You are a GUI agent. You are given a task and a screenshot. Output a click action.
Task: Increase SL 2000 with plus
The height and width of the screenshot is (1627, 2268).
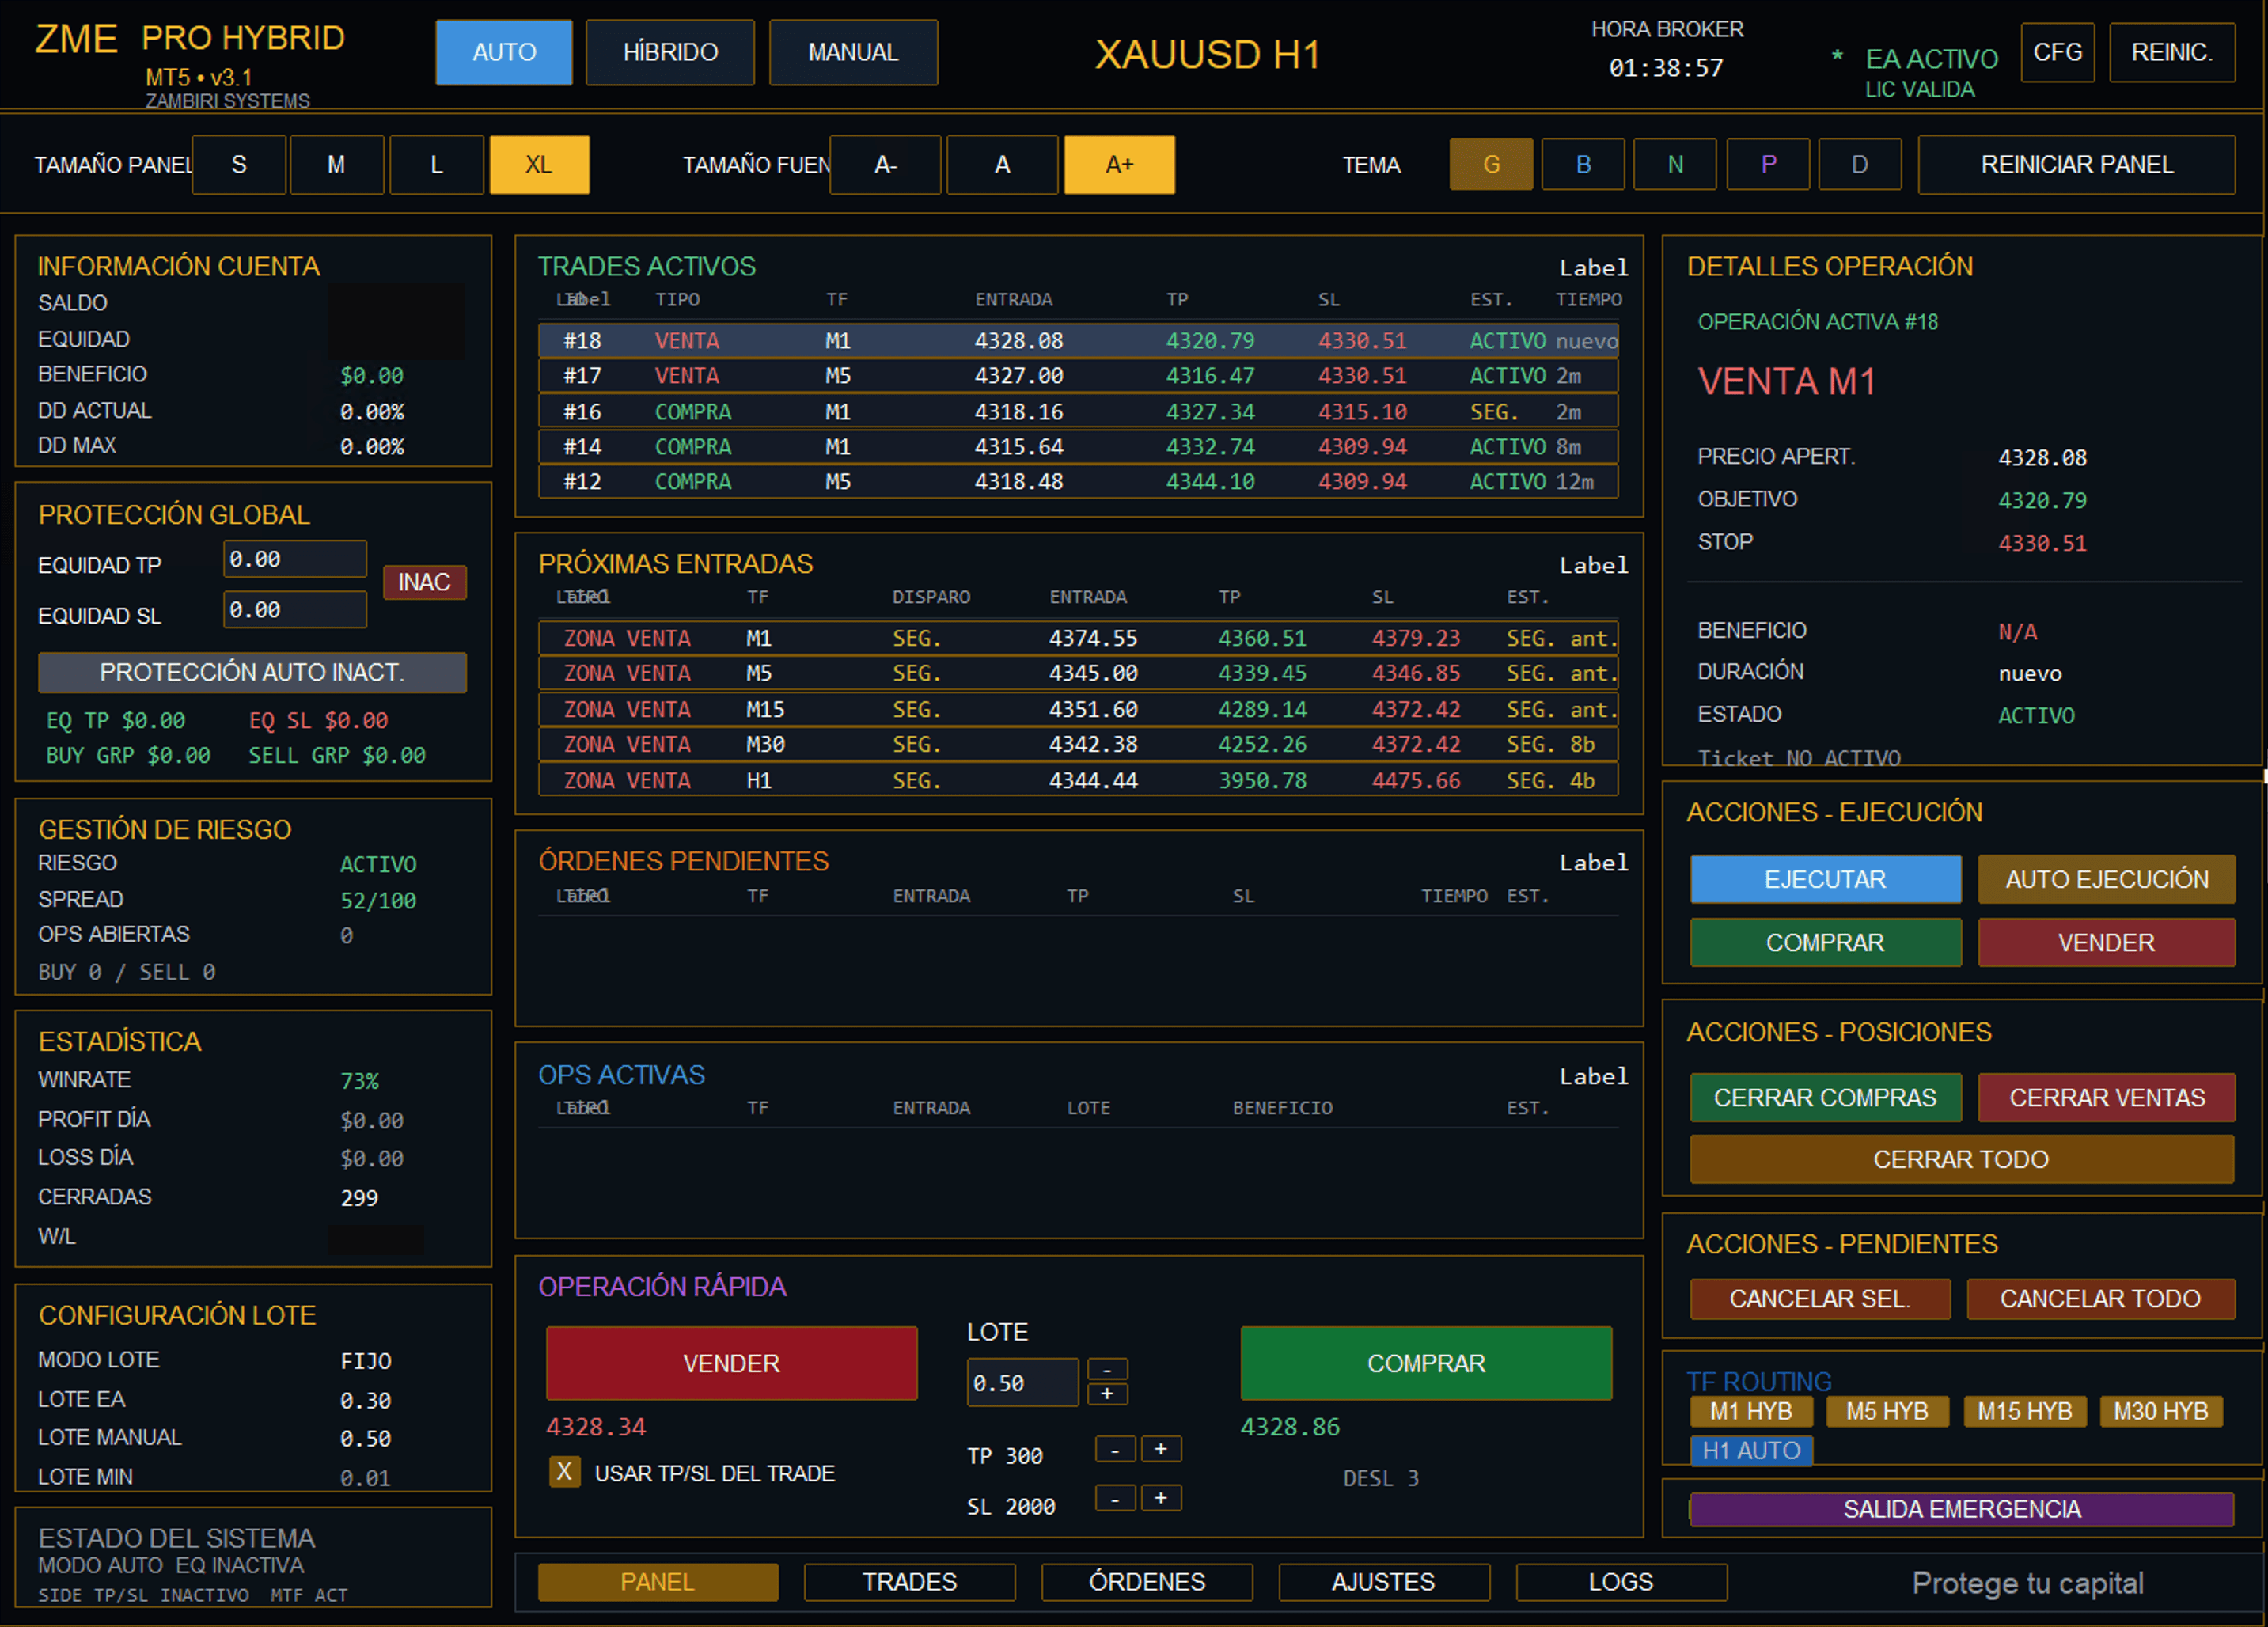(x=1161, y=1498)
